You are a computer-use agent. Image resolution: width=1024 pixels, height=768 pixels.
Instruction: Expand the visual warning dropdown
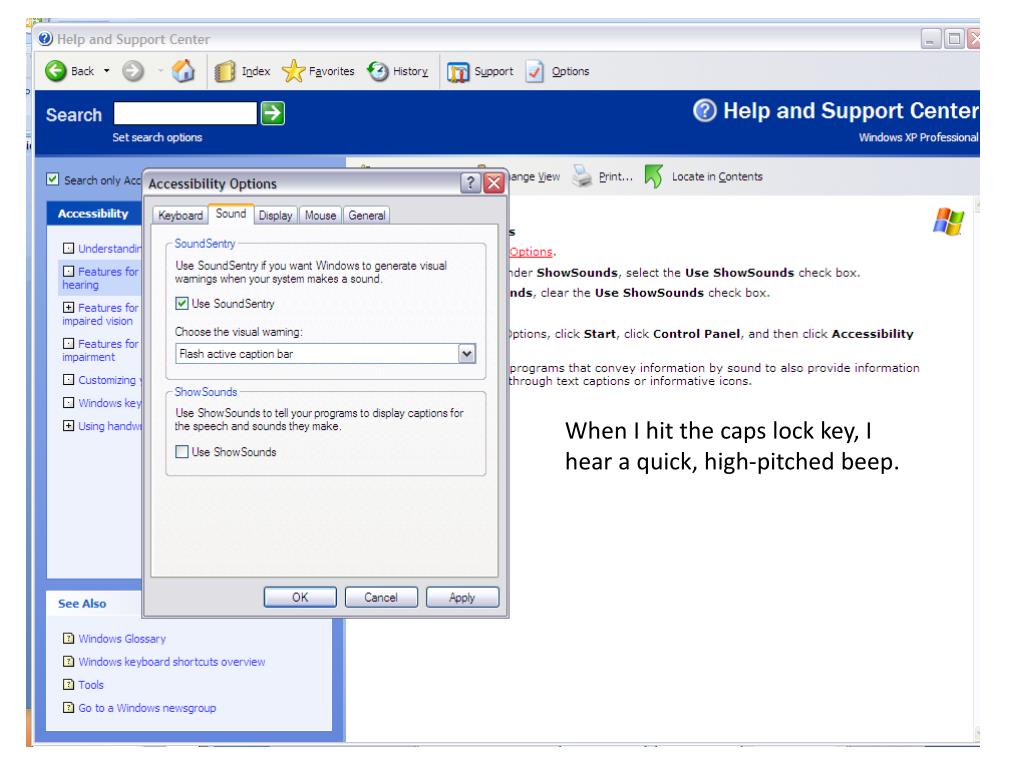click(463, 353)
